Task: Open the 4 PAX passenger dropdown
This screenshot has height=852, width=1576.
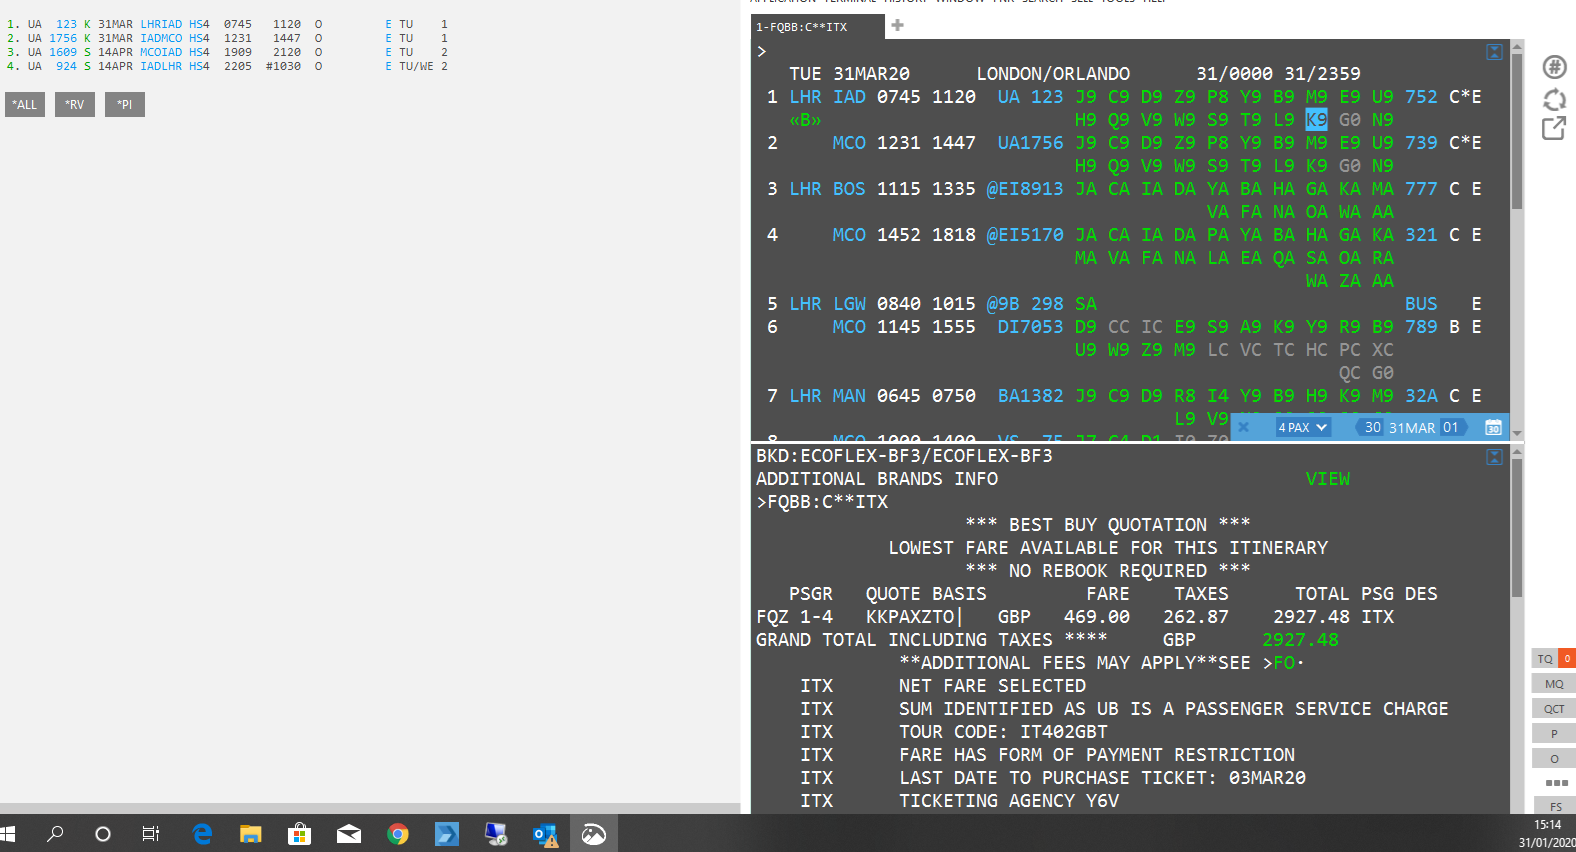Action: point(1302,427)
